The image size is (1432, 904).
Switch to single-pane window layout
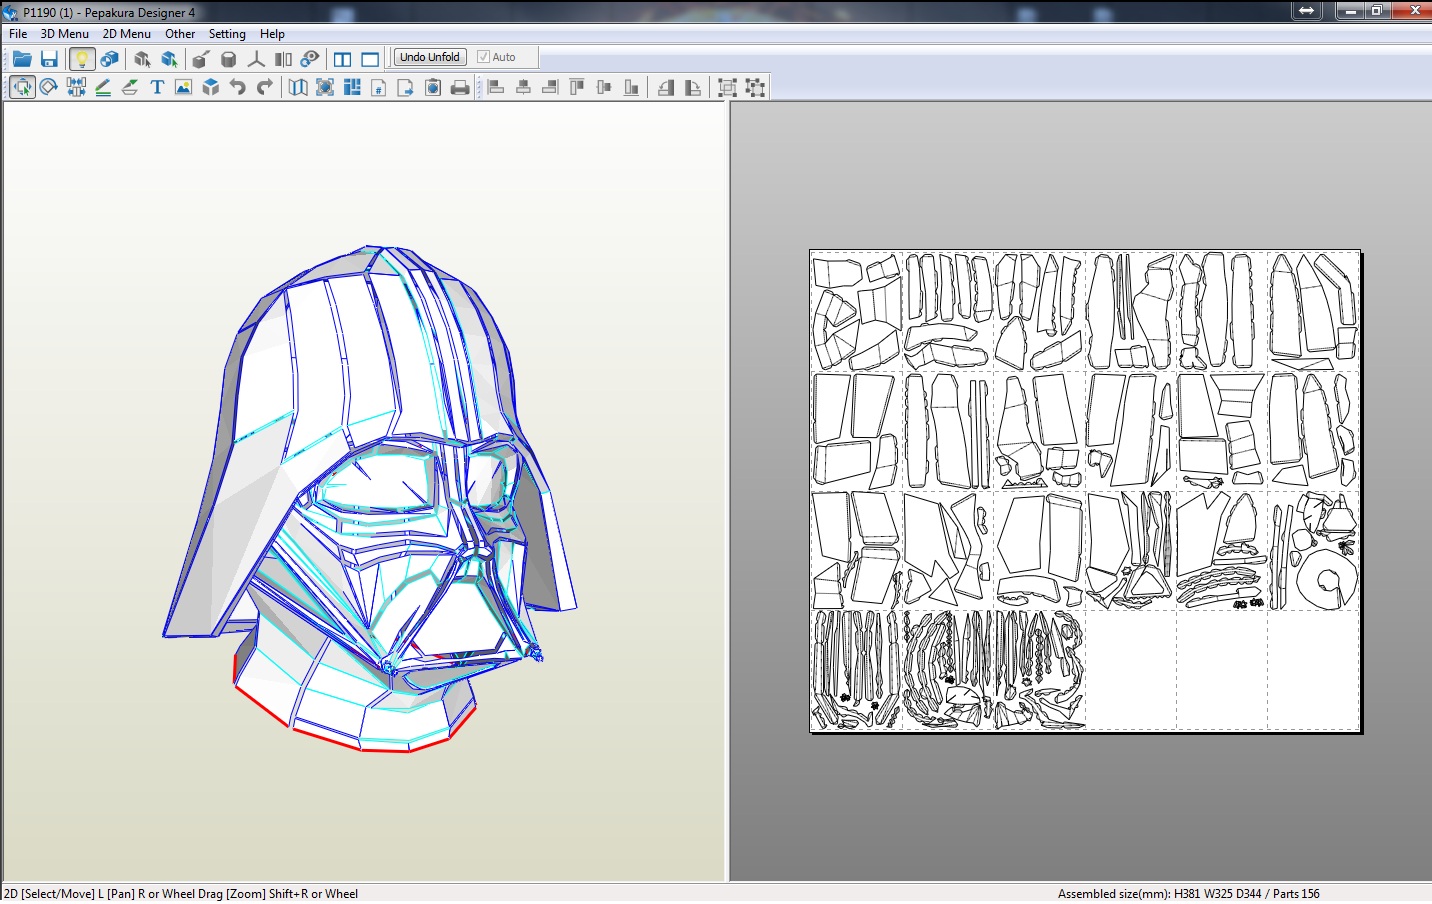click(370, 59)
